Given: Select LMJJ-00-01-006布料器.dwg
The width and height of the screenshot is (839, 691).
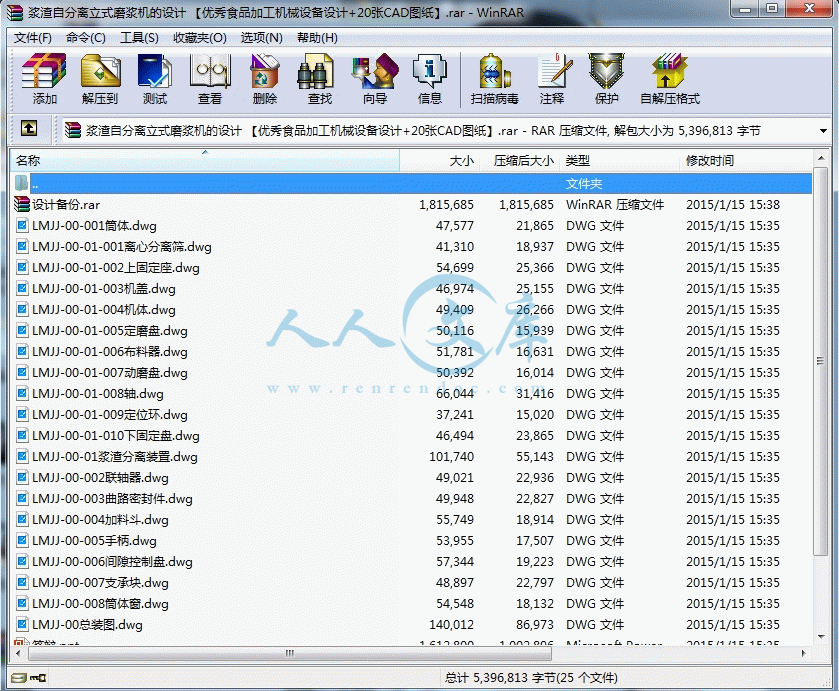Looking at the screenshot, I should coord(110,352).
